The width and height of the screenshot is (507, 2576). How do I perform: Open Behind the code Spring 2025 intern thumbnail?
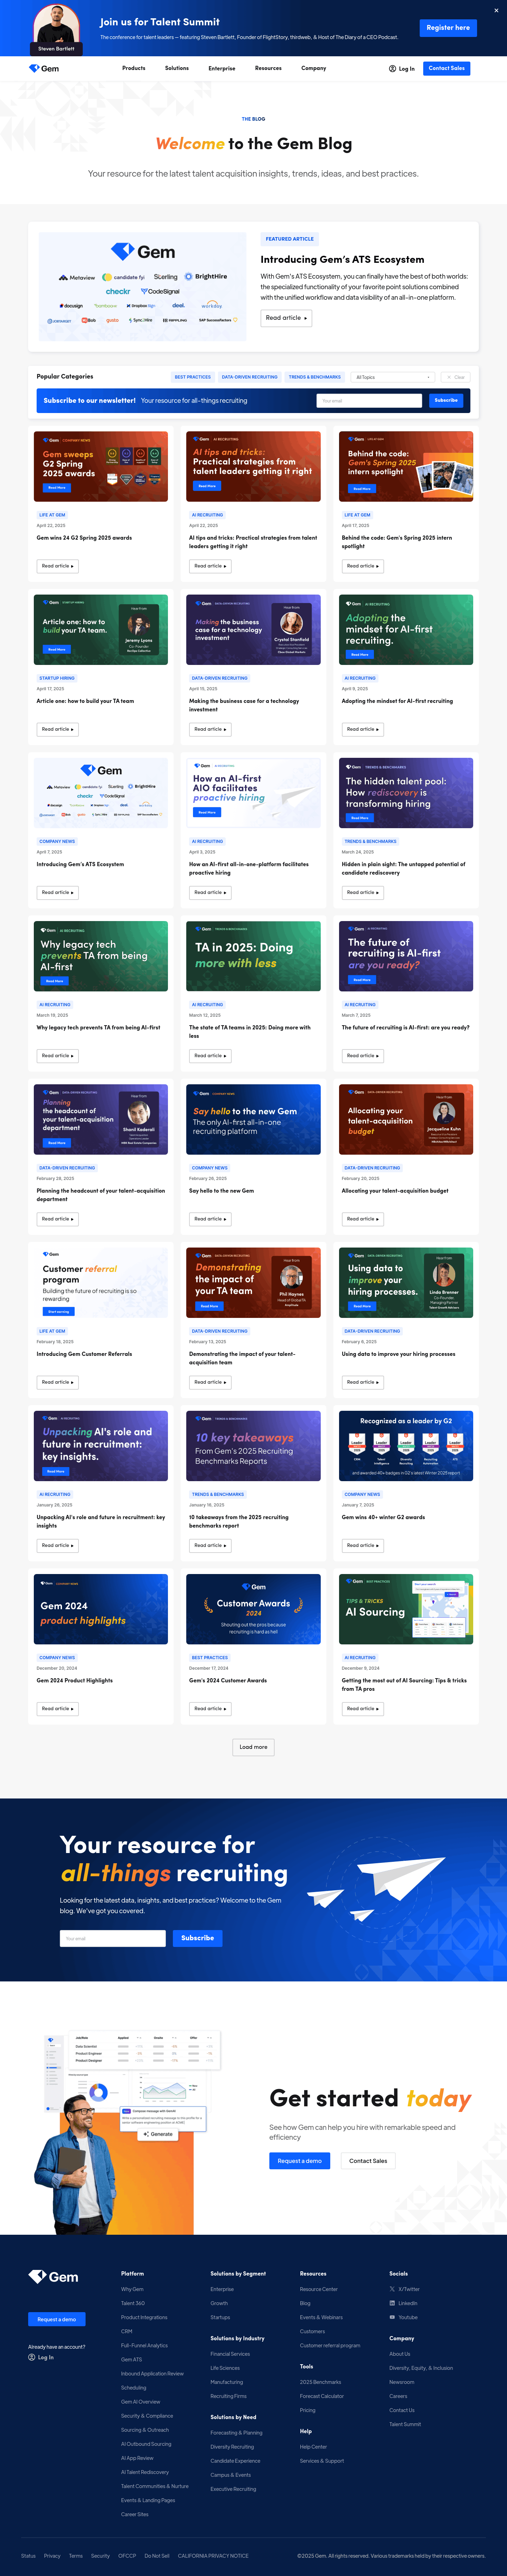click(406, 466)
